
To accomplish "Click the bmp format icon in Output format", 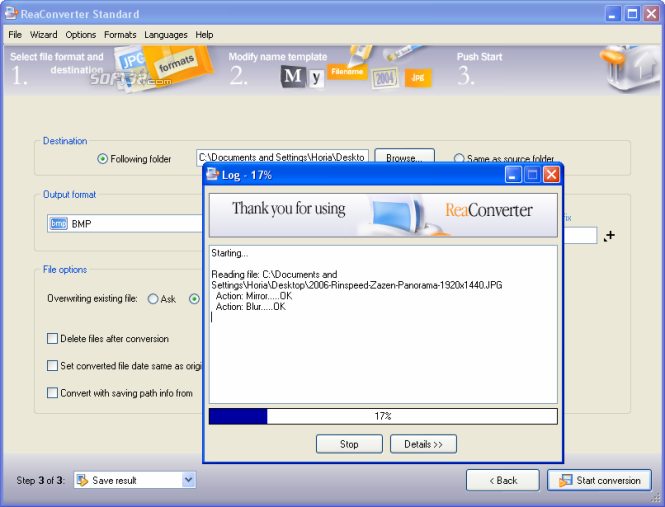I will point(59,224).
